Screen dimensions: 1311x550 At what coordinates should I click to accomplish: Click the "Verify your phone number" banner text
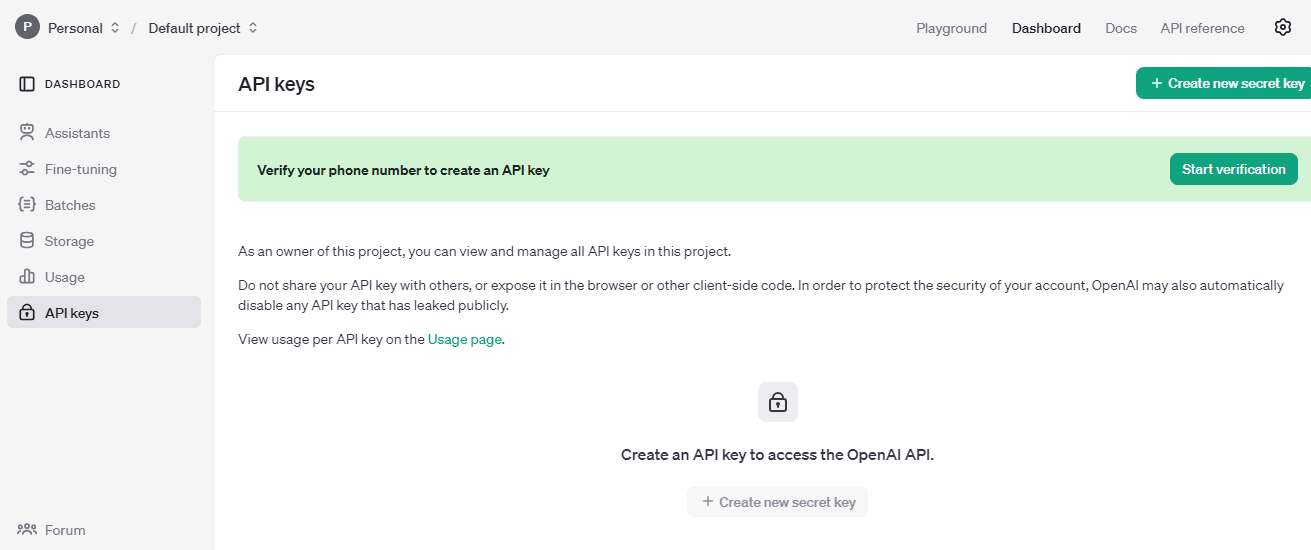point(403,170)
